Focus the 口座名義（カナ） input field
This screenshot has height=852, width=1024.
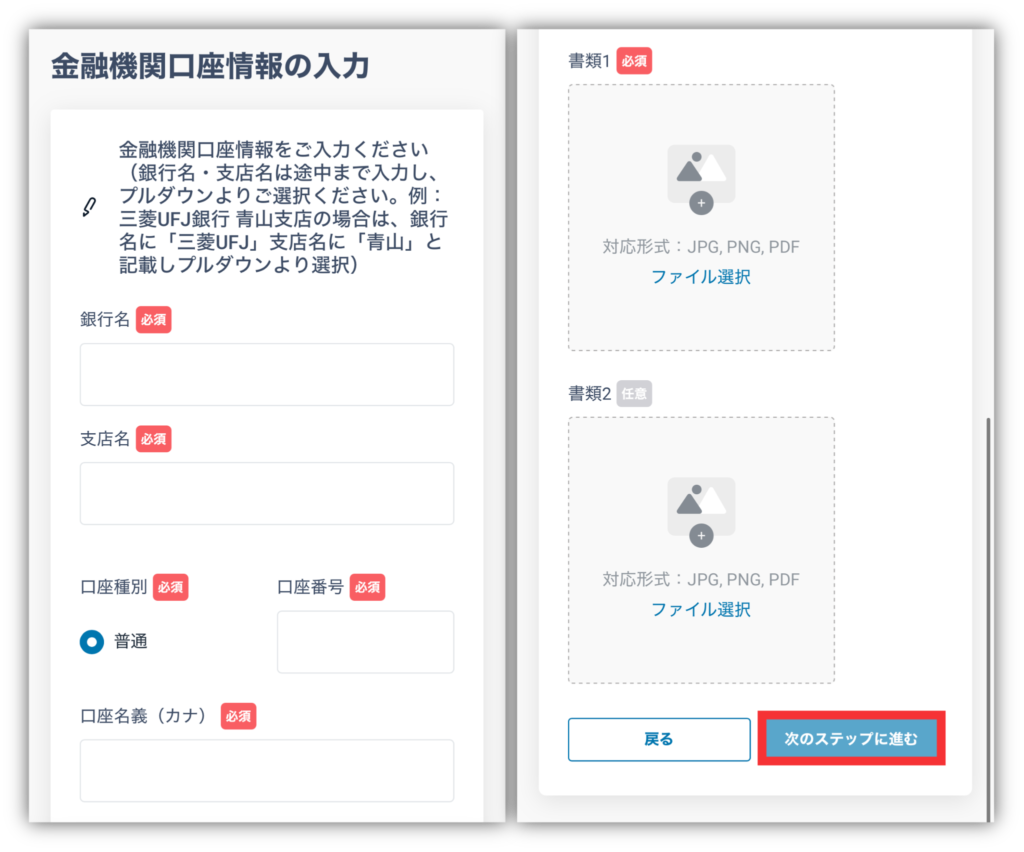click(267, 770)
